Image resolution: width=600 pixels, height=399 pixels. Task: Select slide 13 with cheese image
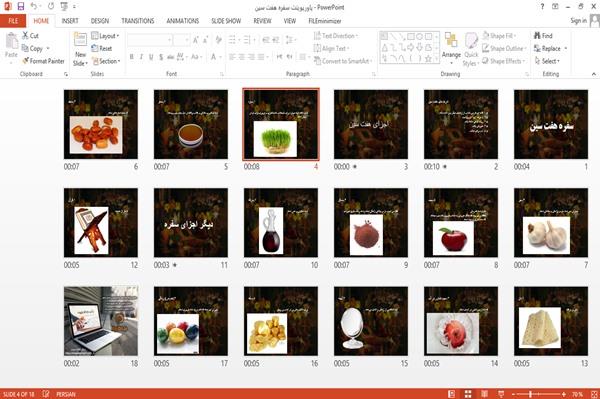(551, 321)
